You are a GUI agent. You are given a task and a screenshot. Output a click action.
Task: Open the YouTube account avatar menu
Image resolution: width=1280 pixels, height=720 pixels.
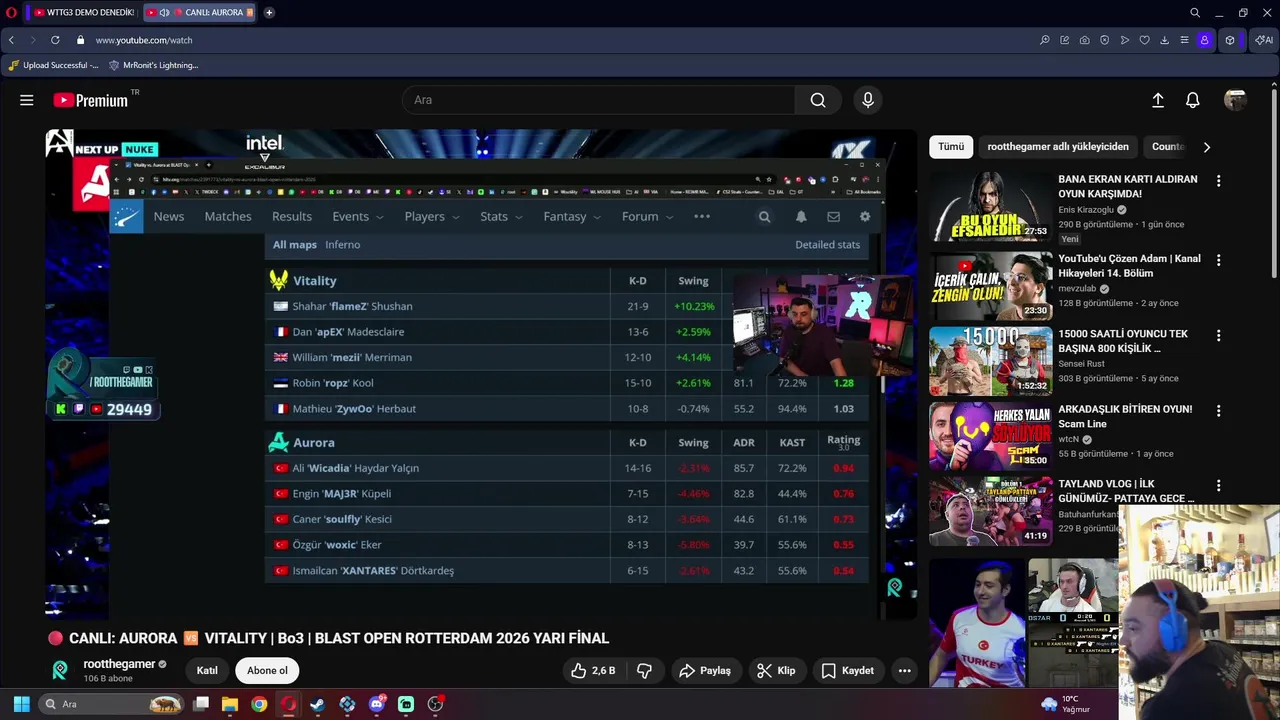(x=1235, y=100)
